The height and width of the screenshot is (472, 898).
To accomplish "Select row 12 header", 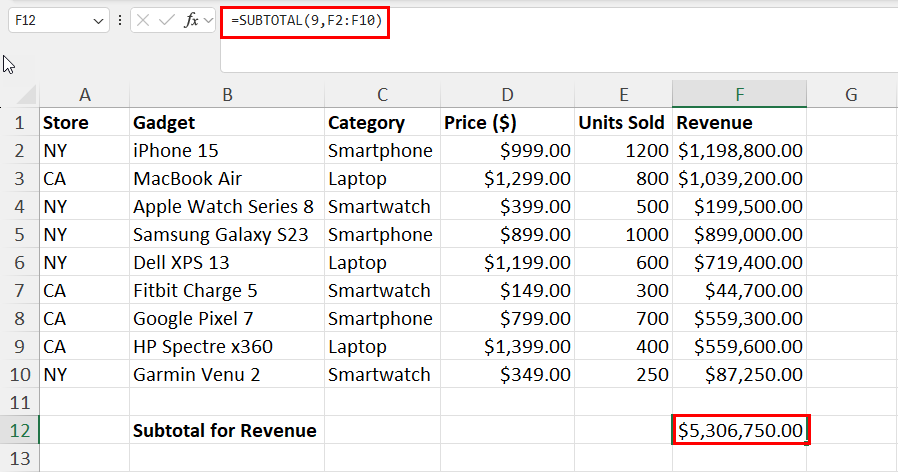I will [19, 431].
